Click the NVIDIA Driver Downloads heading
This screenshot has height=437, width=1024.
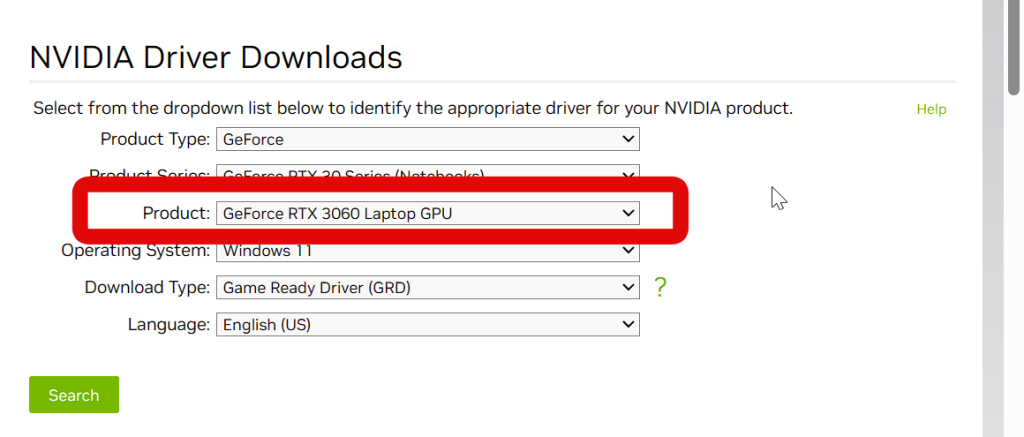tap(216, 57)
